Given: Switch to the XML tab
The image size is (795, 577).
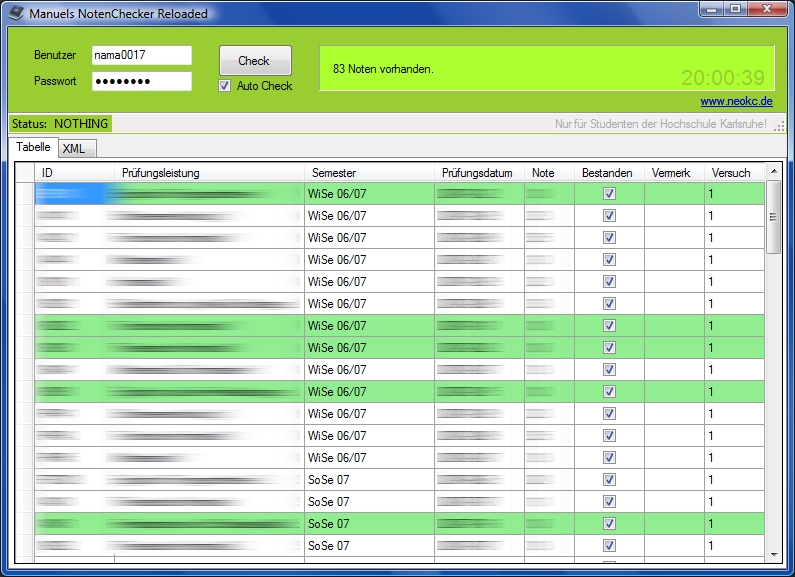Looking at the screenshot, I should [x=73, y=148].
